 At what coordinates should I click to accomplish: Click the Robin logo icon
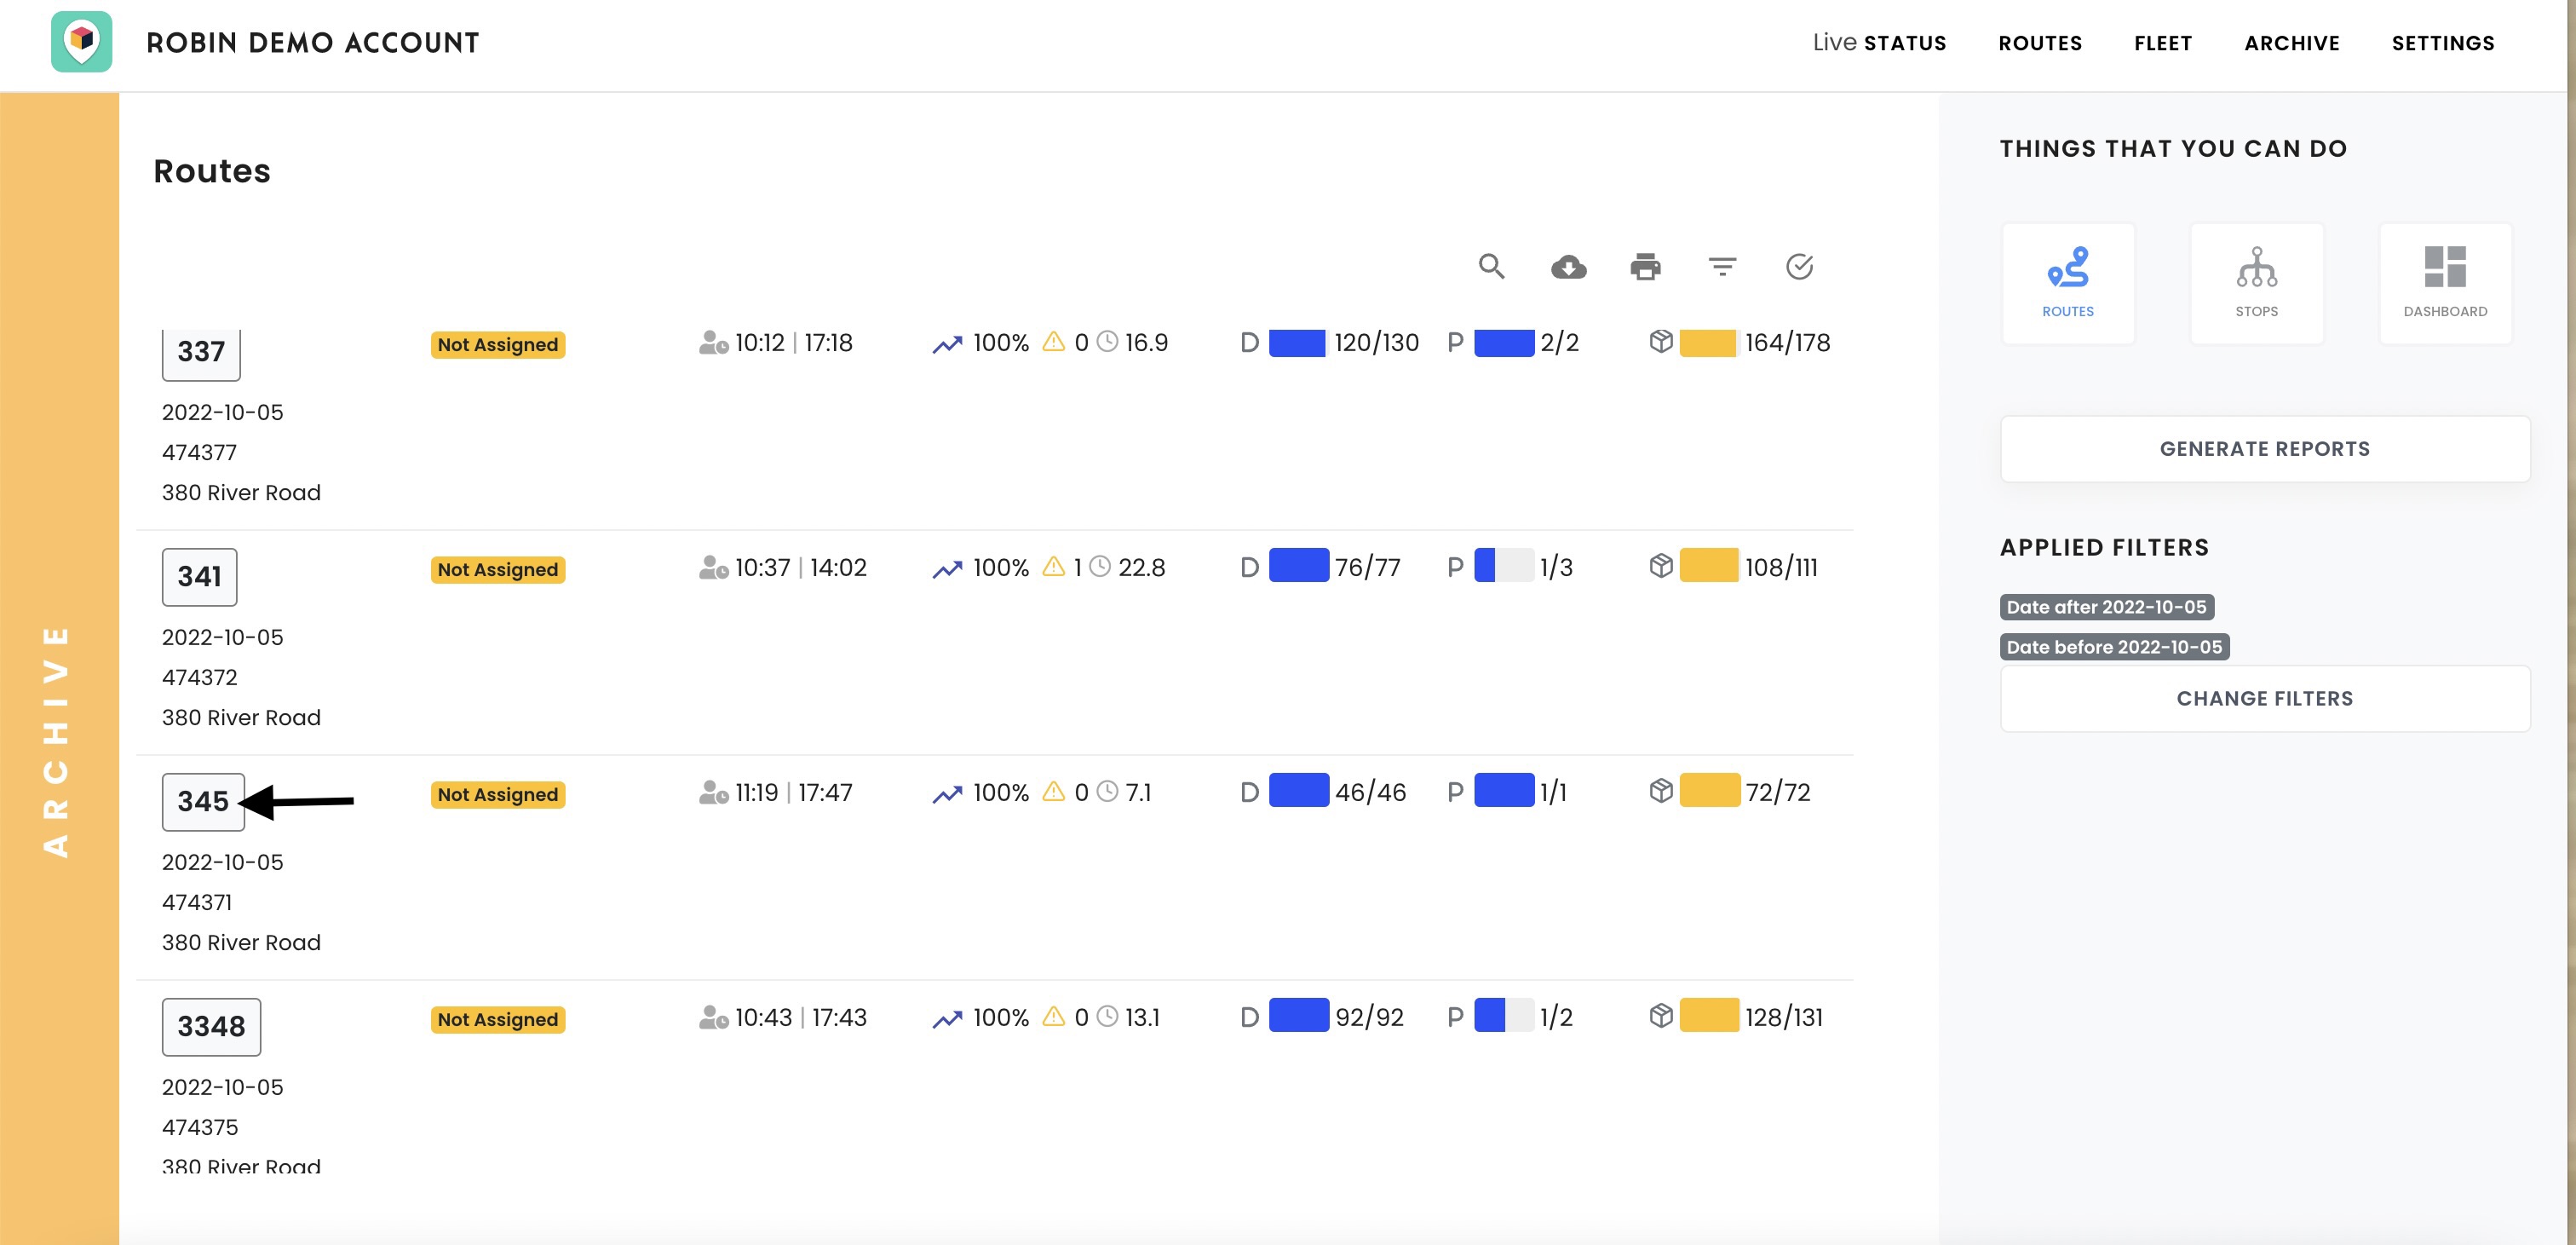point(82,42)
